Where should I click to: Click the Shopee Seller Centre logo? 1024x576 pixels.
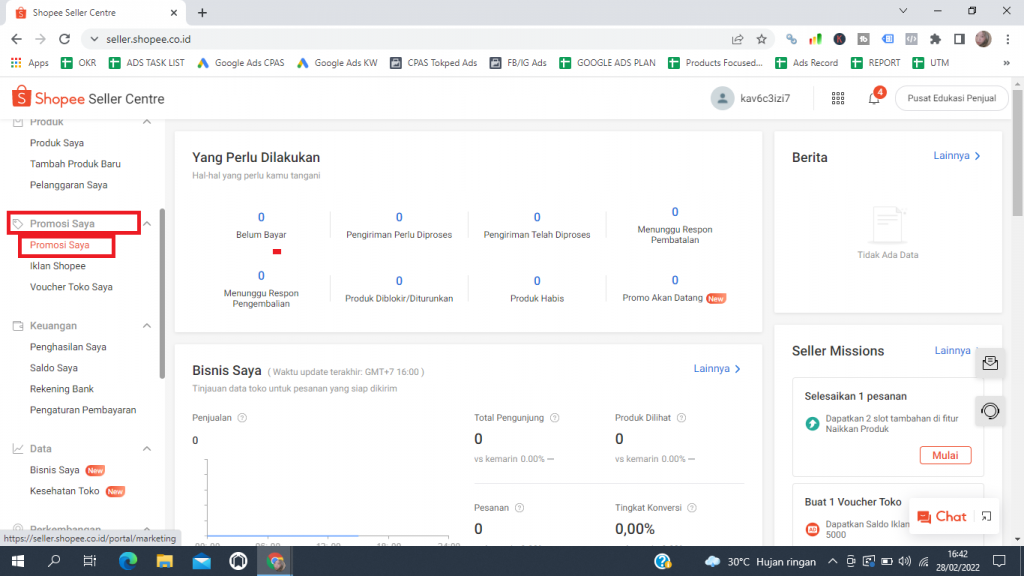[x=88, y=99]
